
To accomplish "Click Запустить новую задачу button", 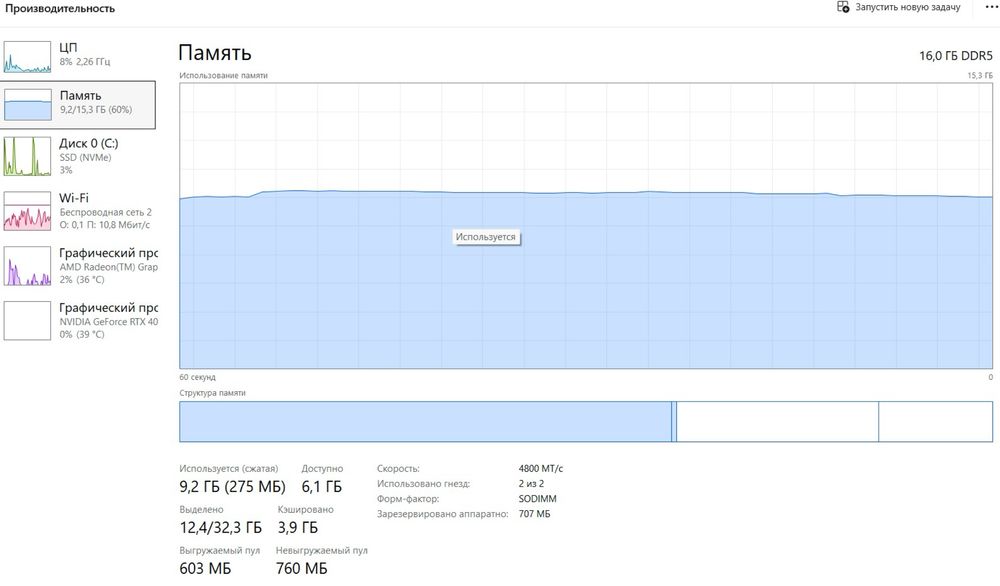I will click(x=899, y=7).
